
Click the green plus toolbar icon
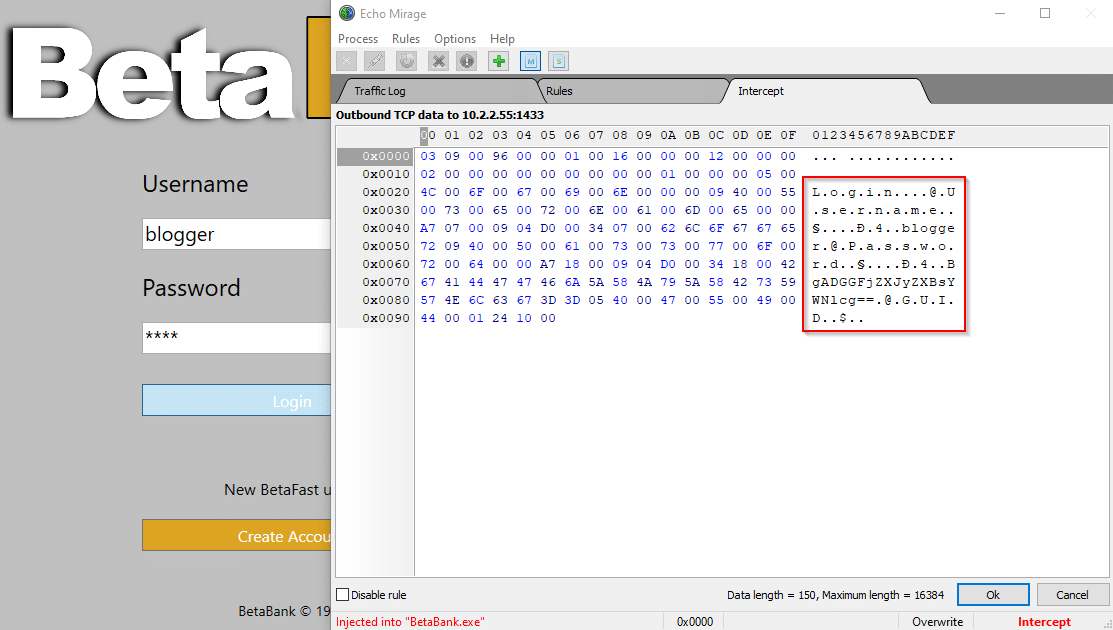[499, 61]
